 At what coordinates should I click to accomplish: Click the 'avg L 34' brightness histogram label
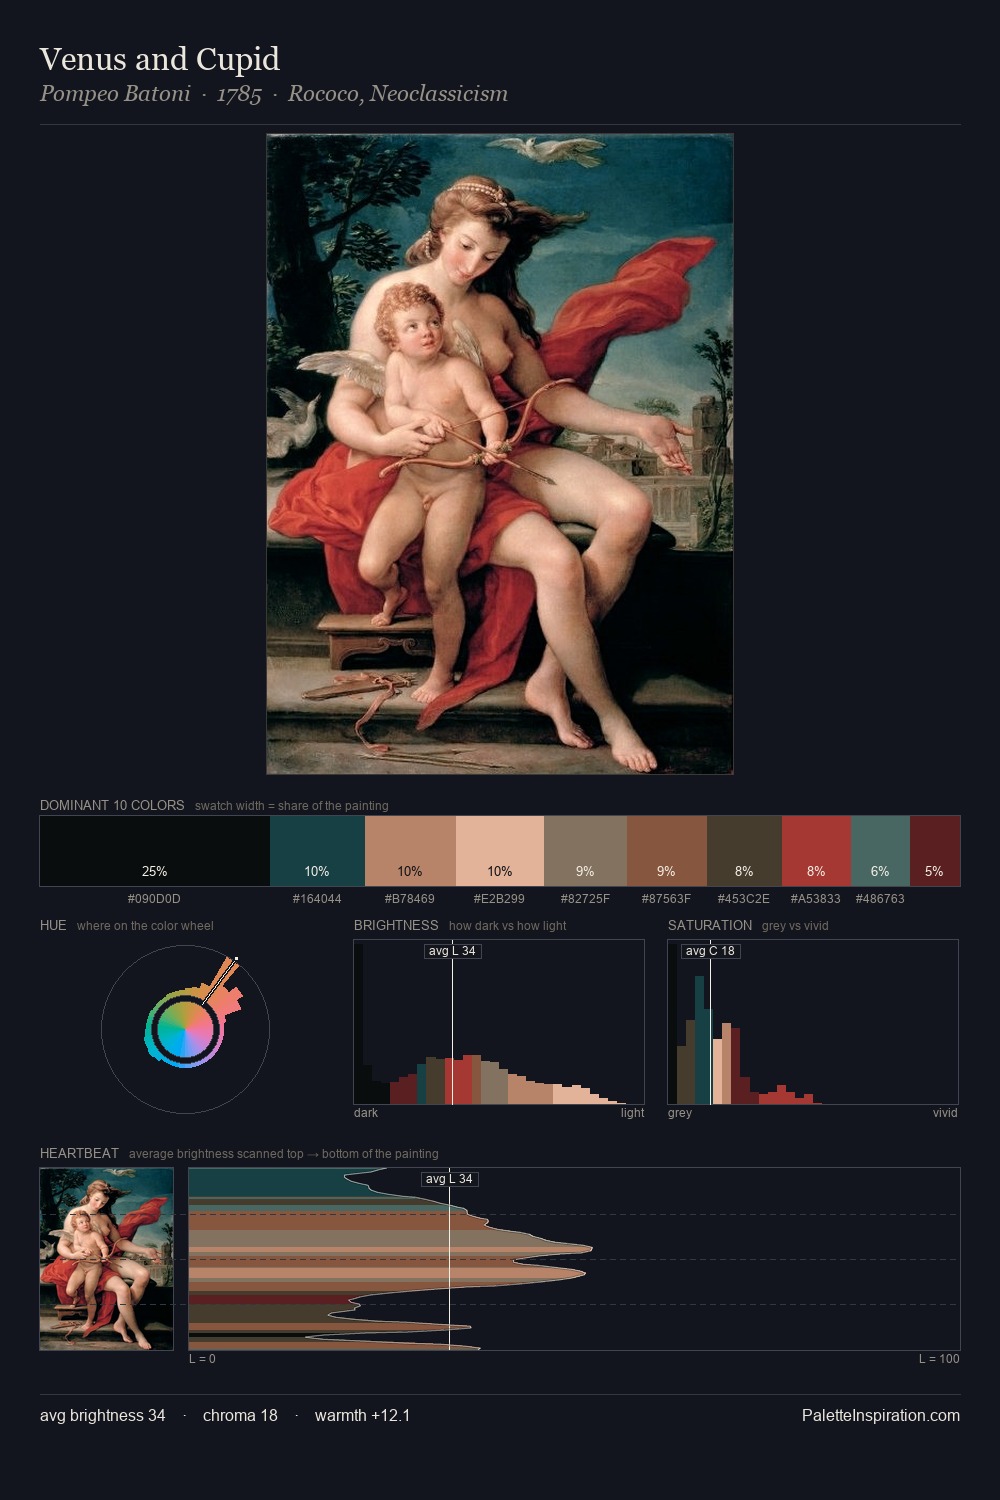[x=452, y=951]
